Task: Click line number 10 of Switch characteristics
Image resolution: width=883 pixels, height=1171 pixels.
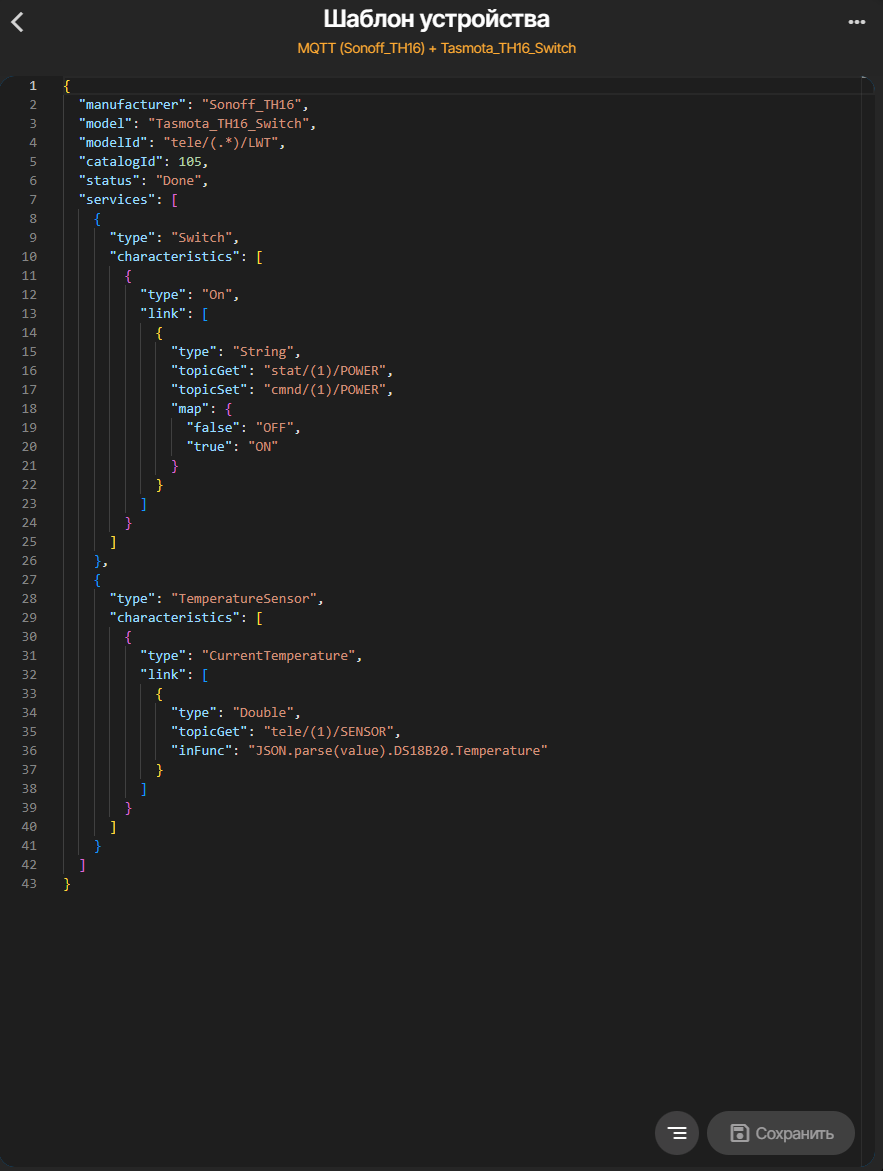Action: click(x=30, y=257)
